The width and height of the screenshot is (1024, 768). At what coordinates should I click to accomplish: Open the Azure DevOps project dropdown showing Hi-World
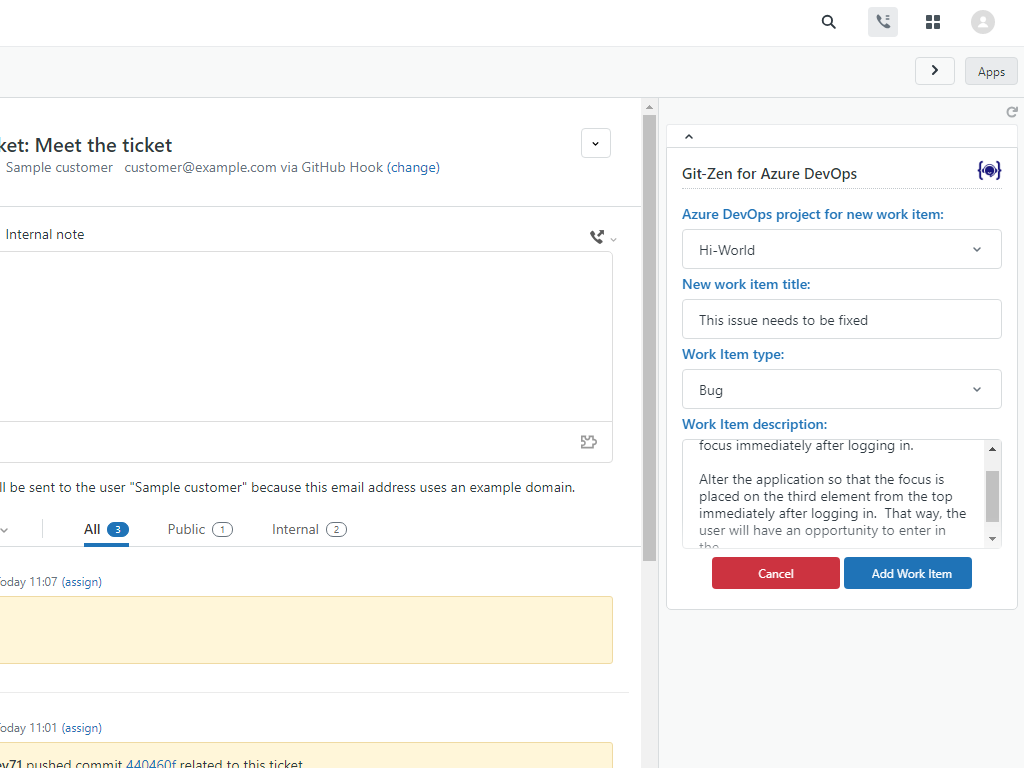tap(841, 249)
